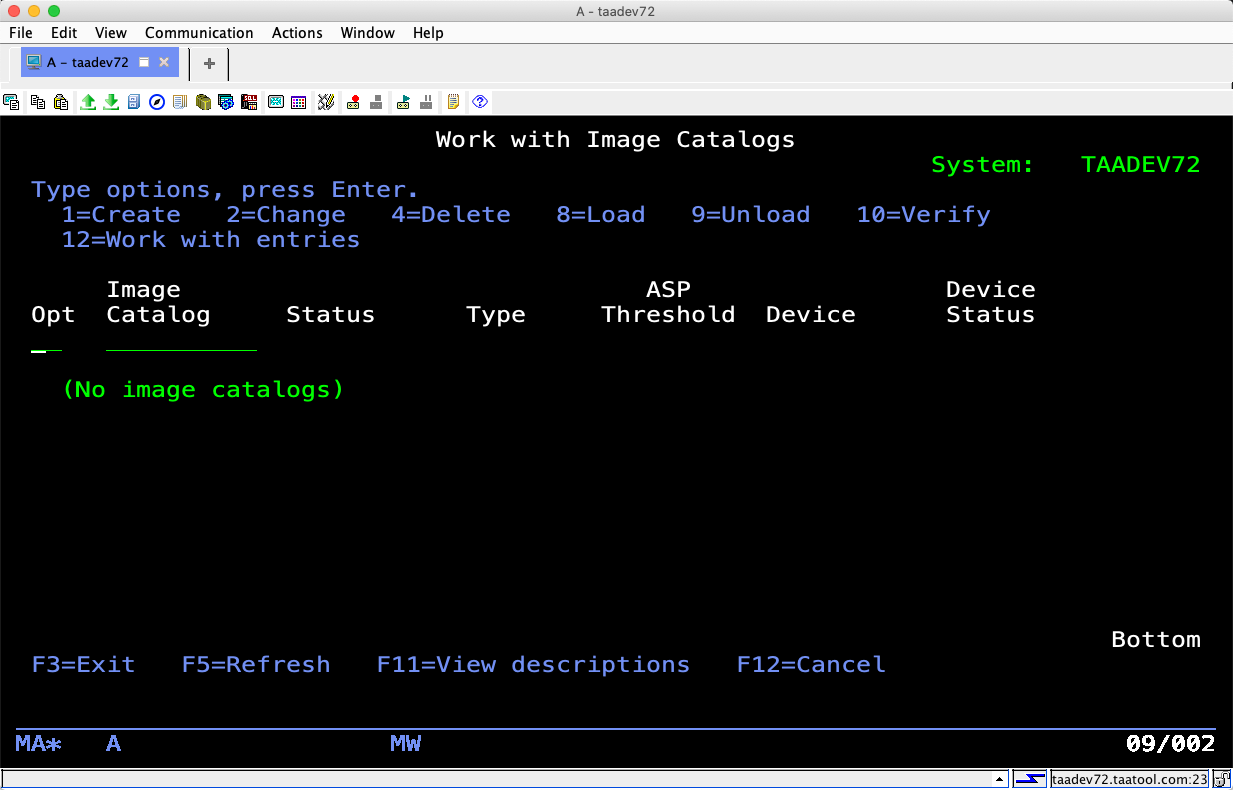Open the yellow notepad macro editor icon
Viewport: 1233px width, 790px height.
(x=453, y=102)
